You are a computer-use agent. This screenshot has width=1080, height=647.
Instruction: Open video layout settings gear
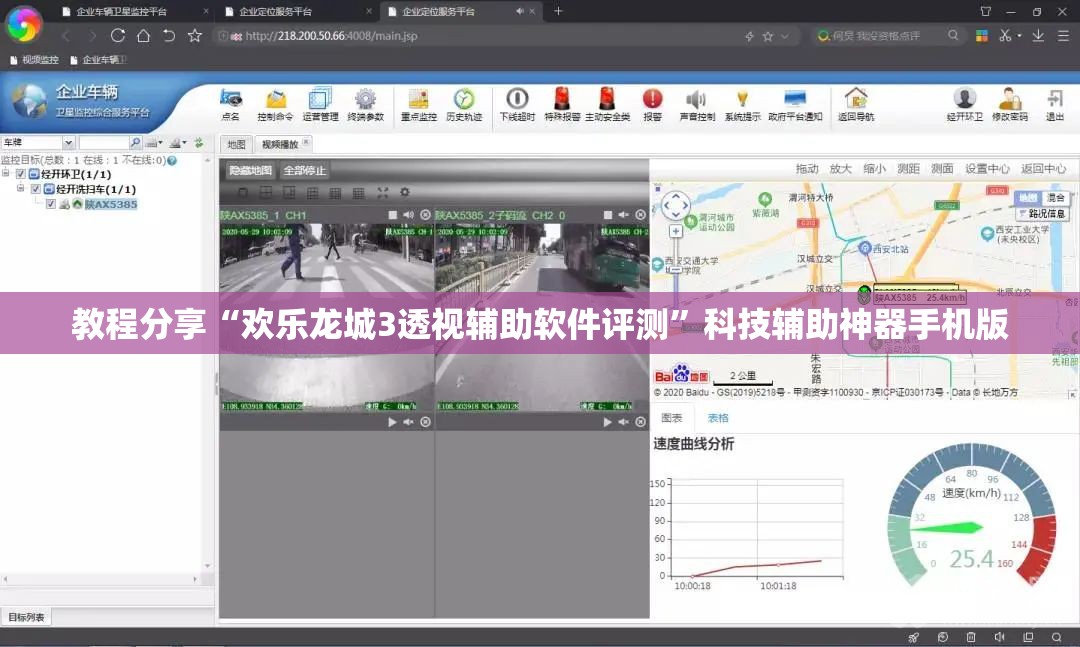click(x=405, y=193)
